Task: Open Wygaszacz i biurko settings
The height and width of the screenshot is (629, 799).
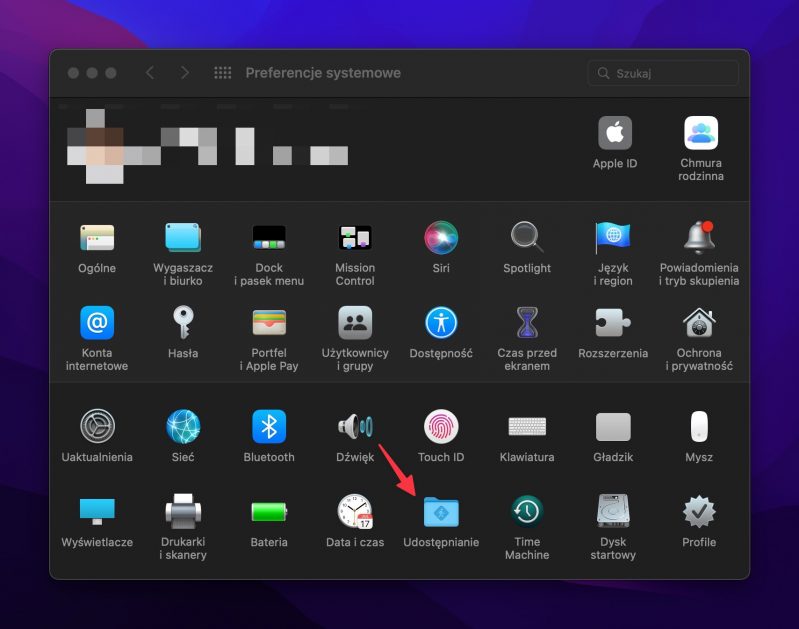Action: pos(183,238)
